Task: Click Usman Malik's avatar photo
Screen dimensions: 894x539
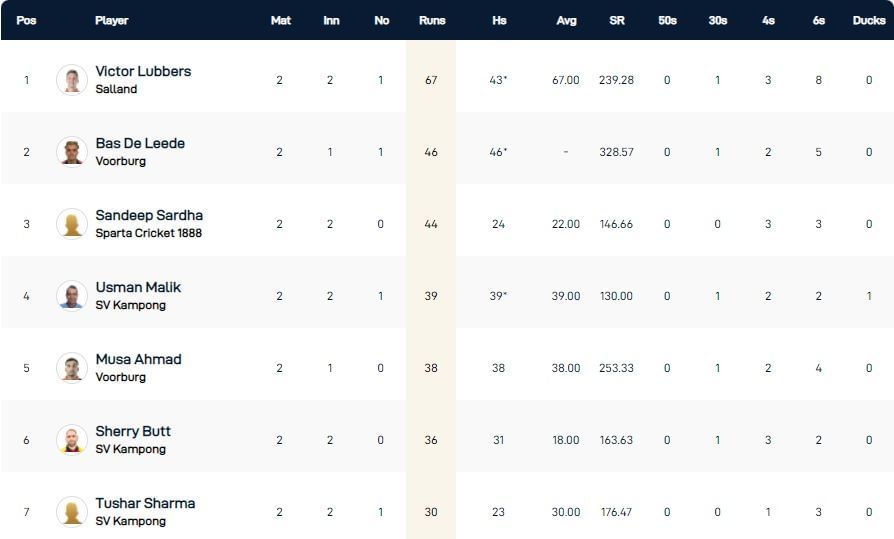Action: click(72, 296)
